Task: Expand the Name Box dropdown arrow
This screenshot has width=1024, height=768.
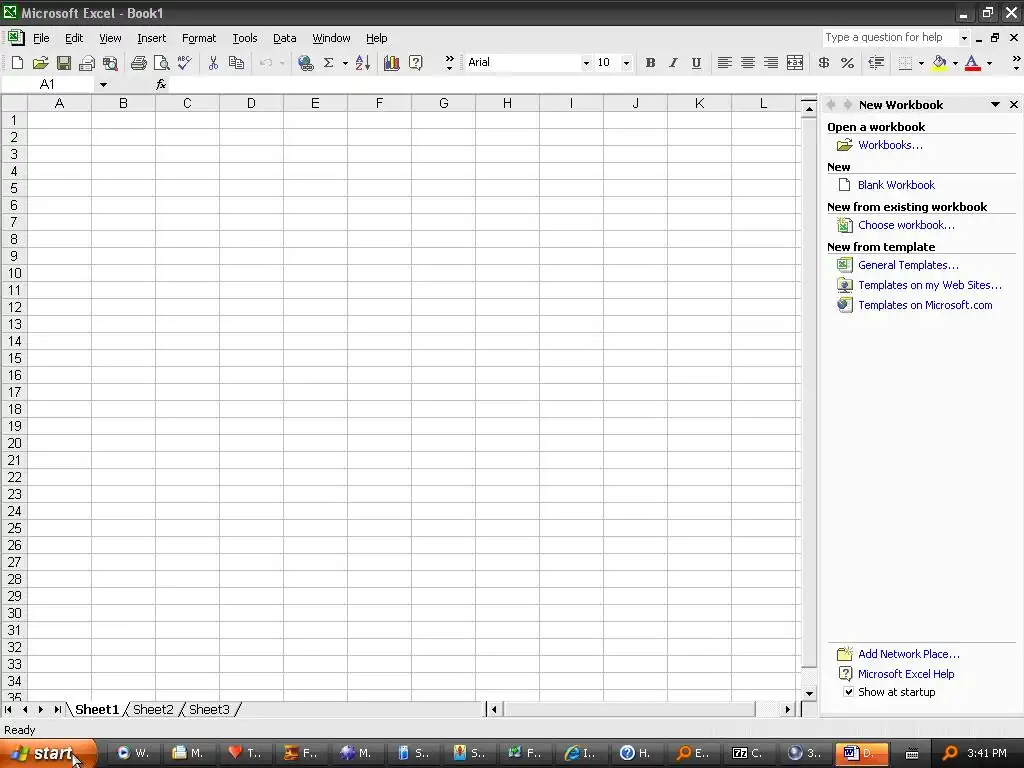Action: 103,84
